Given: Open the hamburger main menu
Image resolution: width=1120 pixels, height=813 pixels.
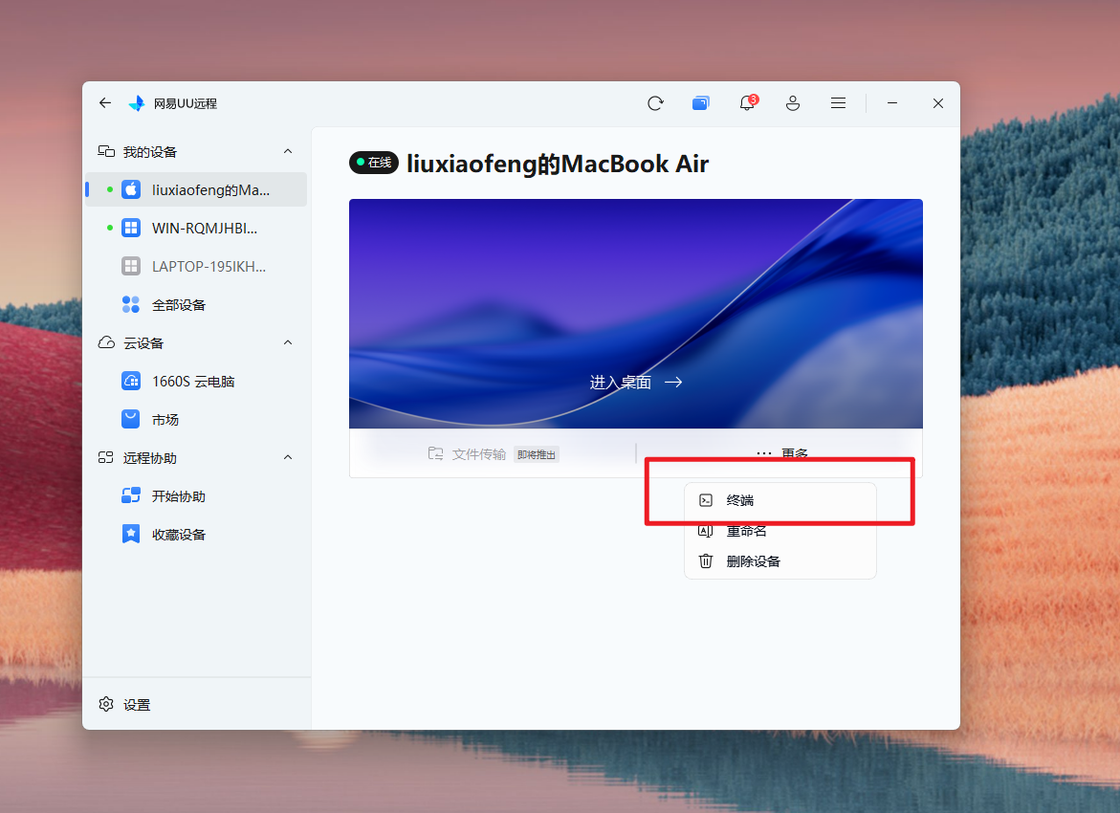Looking at the screenshot, I should (839, 104).
